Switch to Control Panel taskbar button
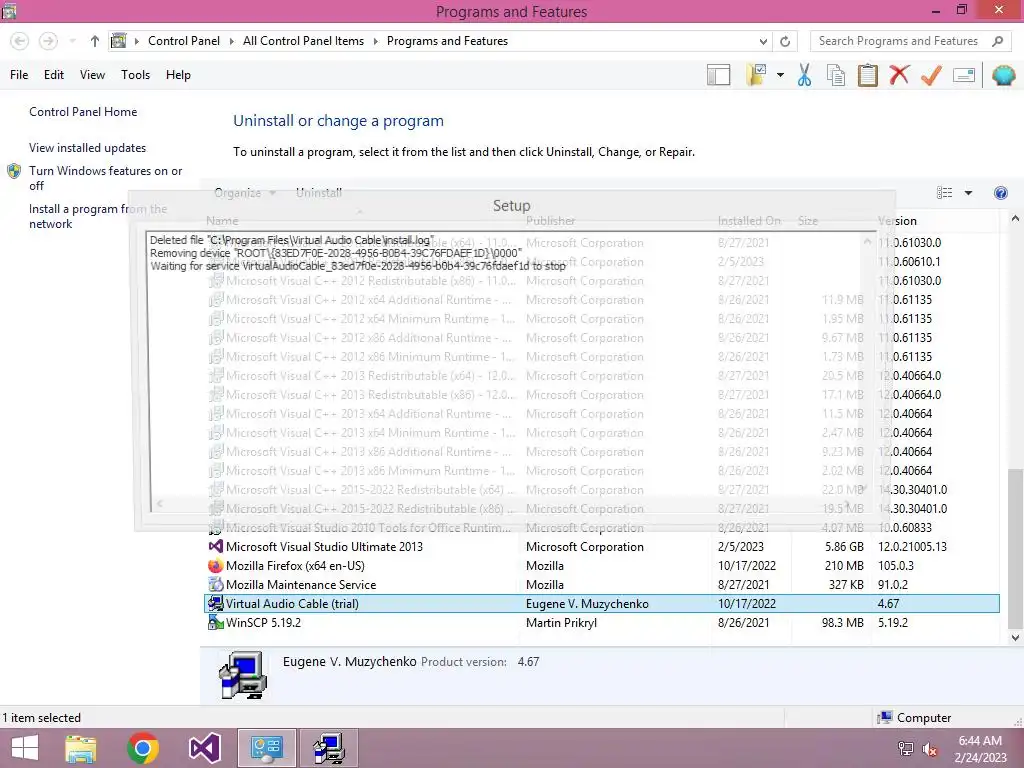 pyautogui.click(x=266, y=748)
